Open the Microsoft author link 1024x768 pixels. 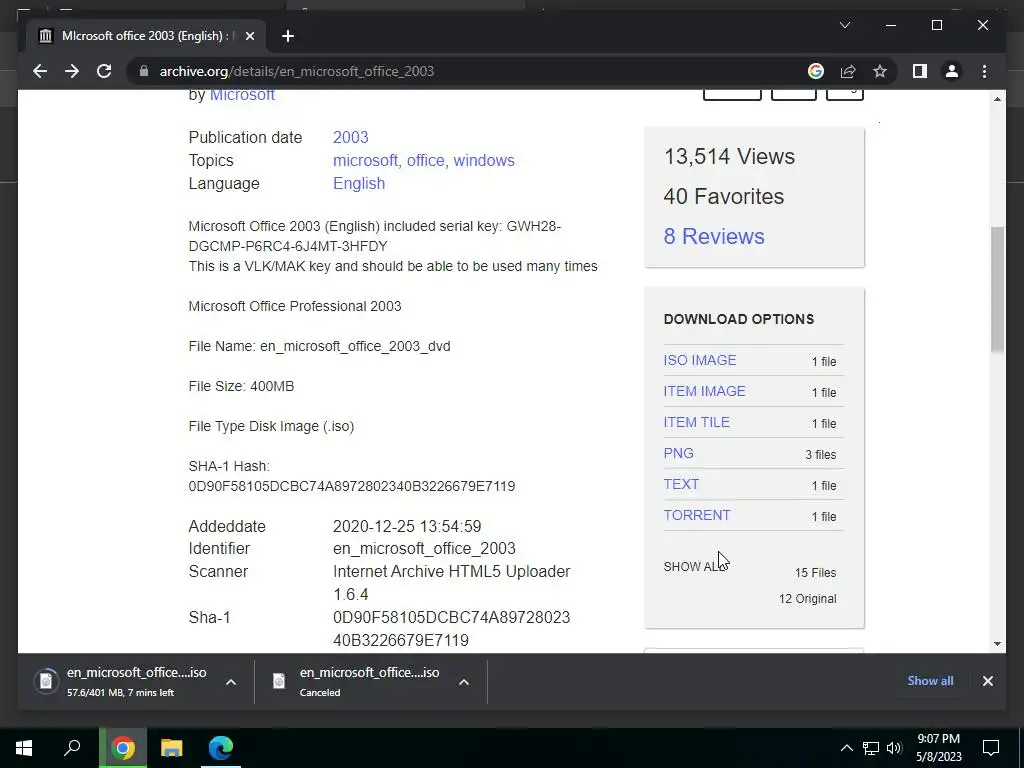(242, 95)
